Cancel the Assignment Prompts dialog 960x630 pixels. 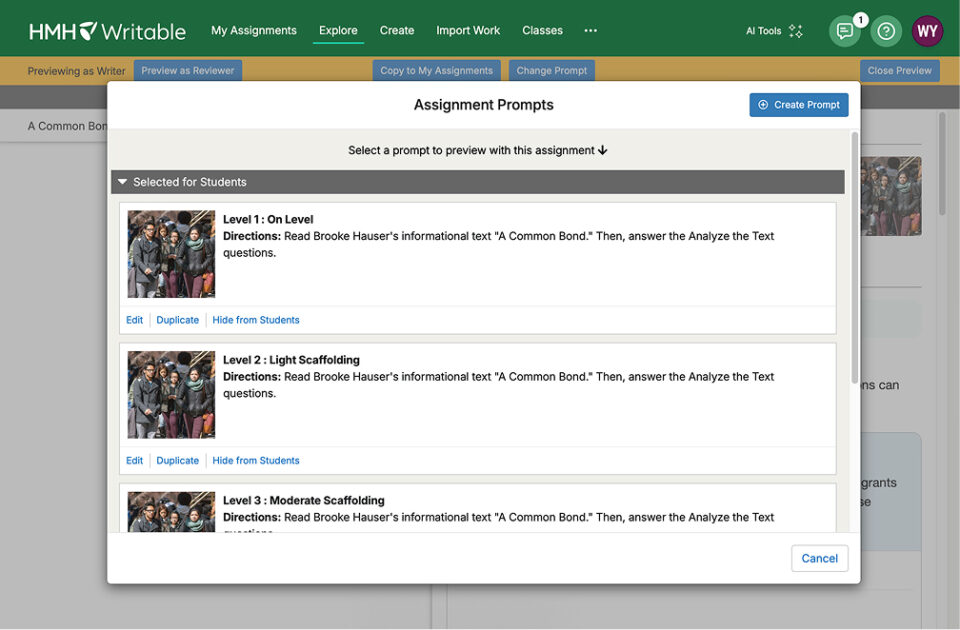tap(820, 558)
